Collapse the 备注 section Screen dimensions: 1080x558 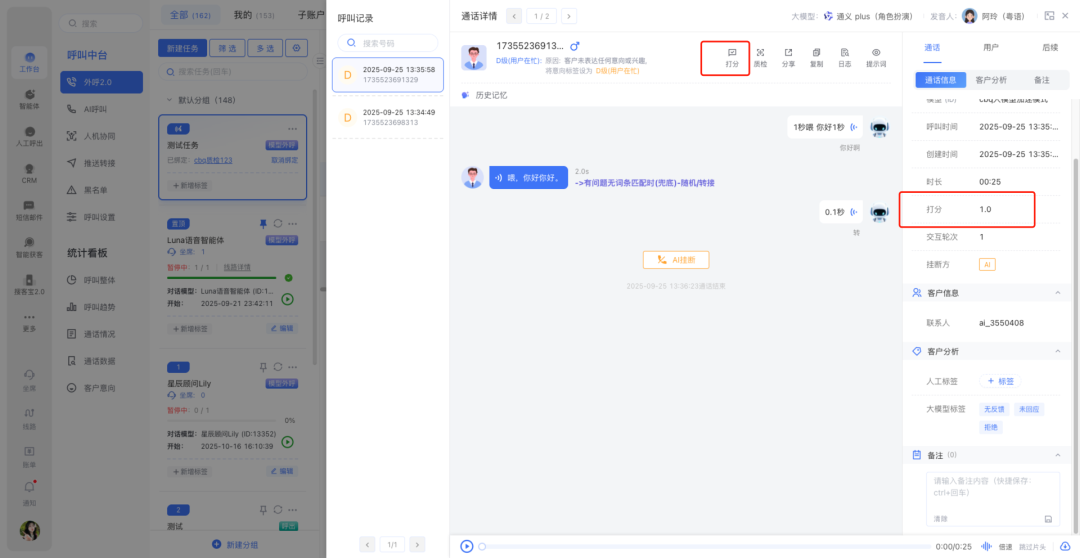coord(1058,455)
